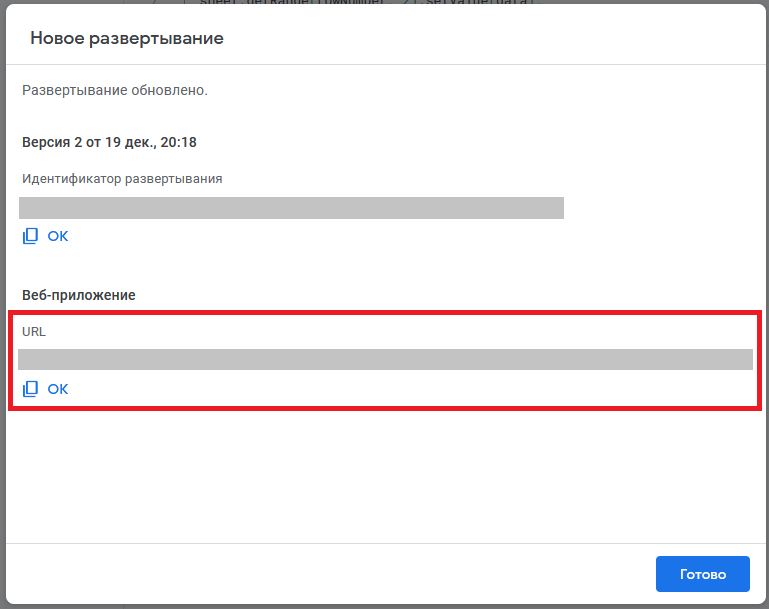Click the 20:18 time in version heading

(178, 142)
